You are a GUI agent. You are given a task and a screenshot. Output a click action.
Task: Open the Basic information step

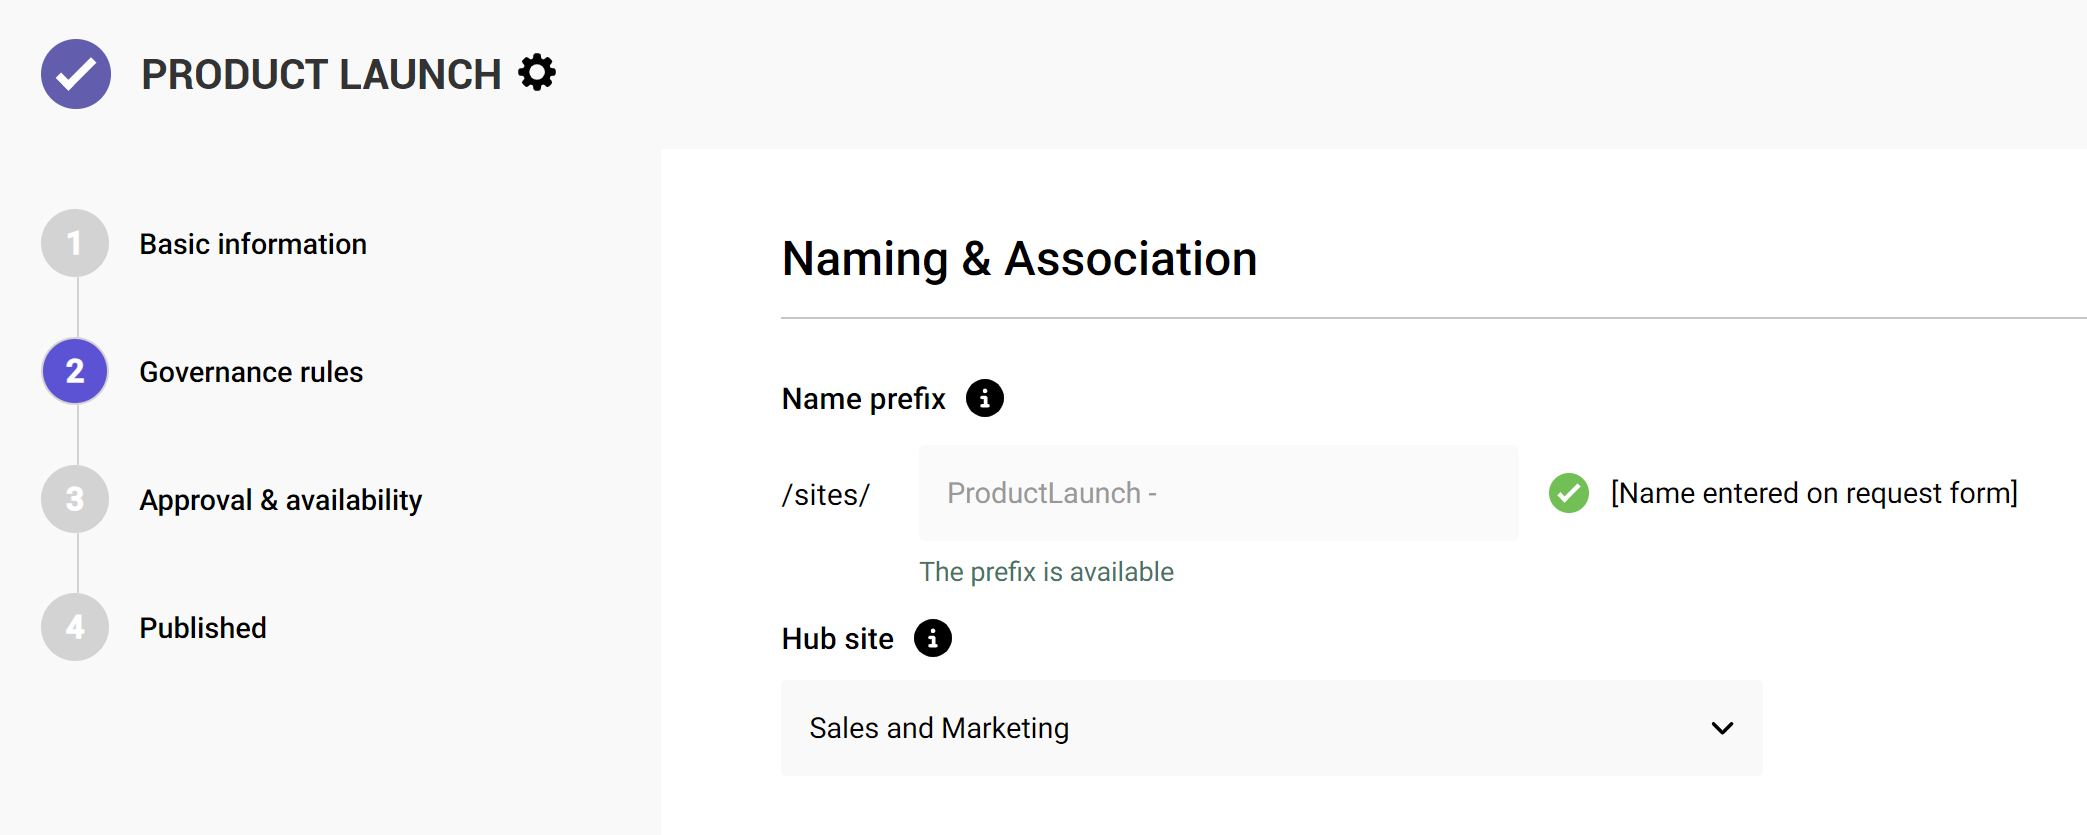click(x=253, y=244)
